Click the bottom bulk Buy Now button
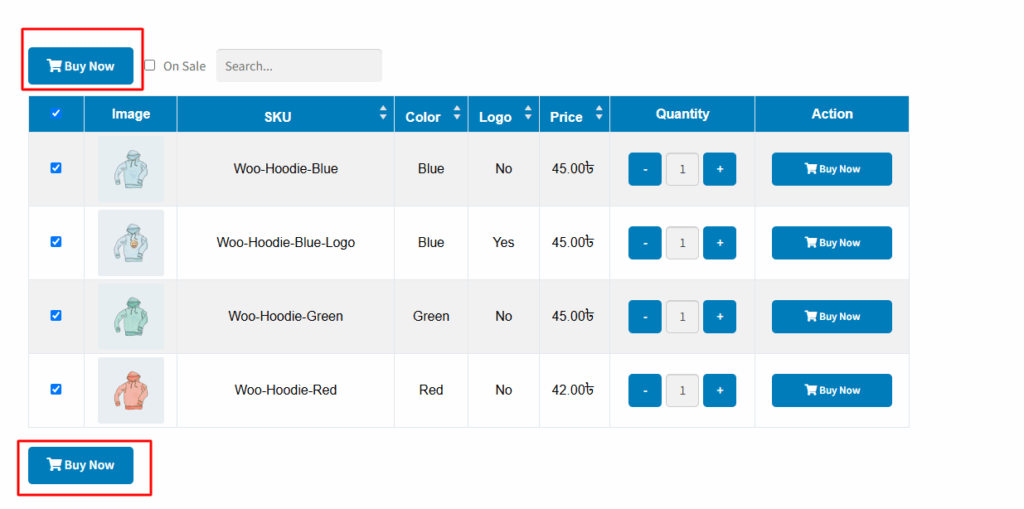Viewport: 1024px width, 509px height. (x=80, y=465)
